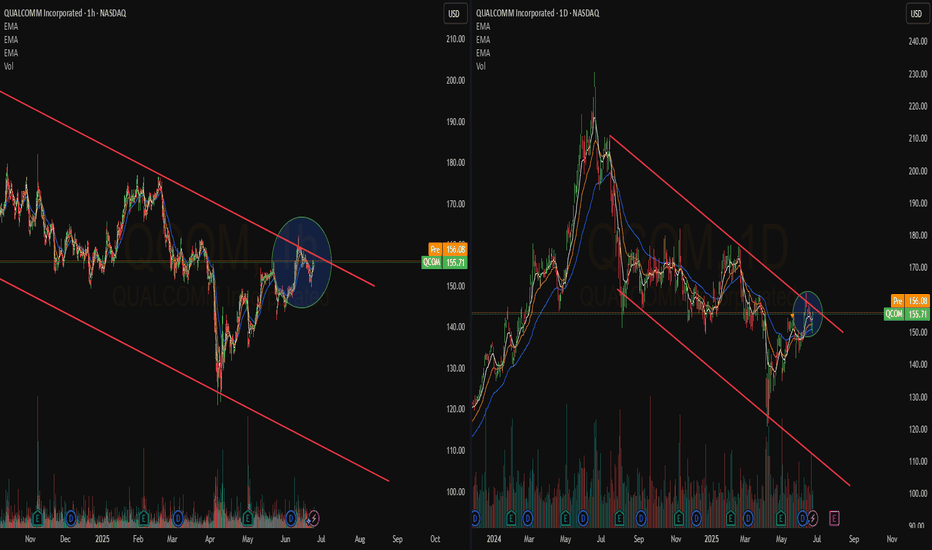Select the Vol indicator legend in 1h chart
The height and width of the screenshot is (550, 932).
coord(8,66)
